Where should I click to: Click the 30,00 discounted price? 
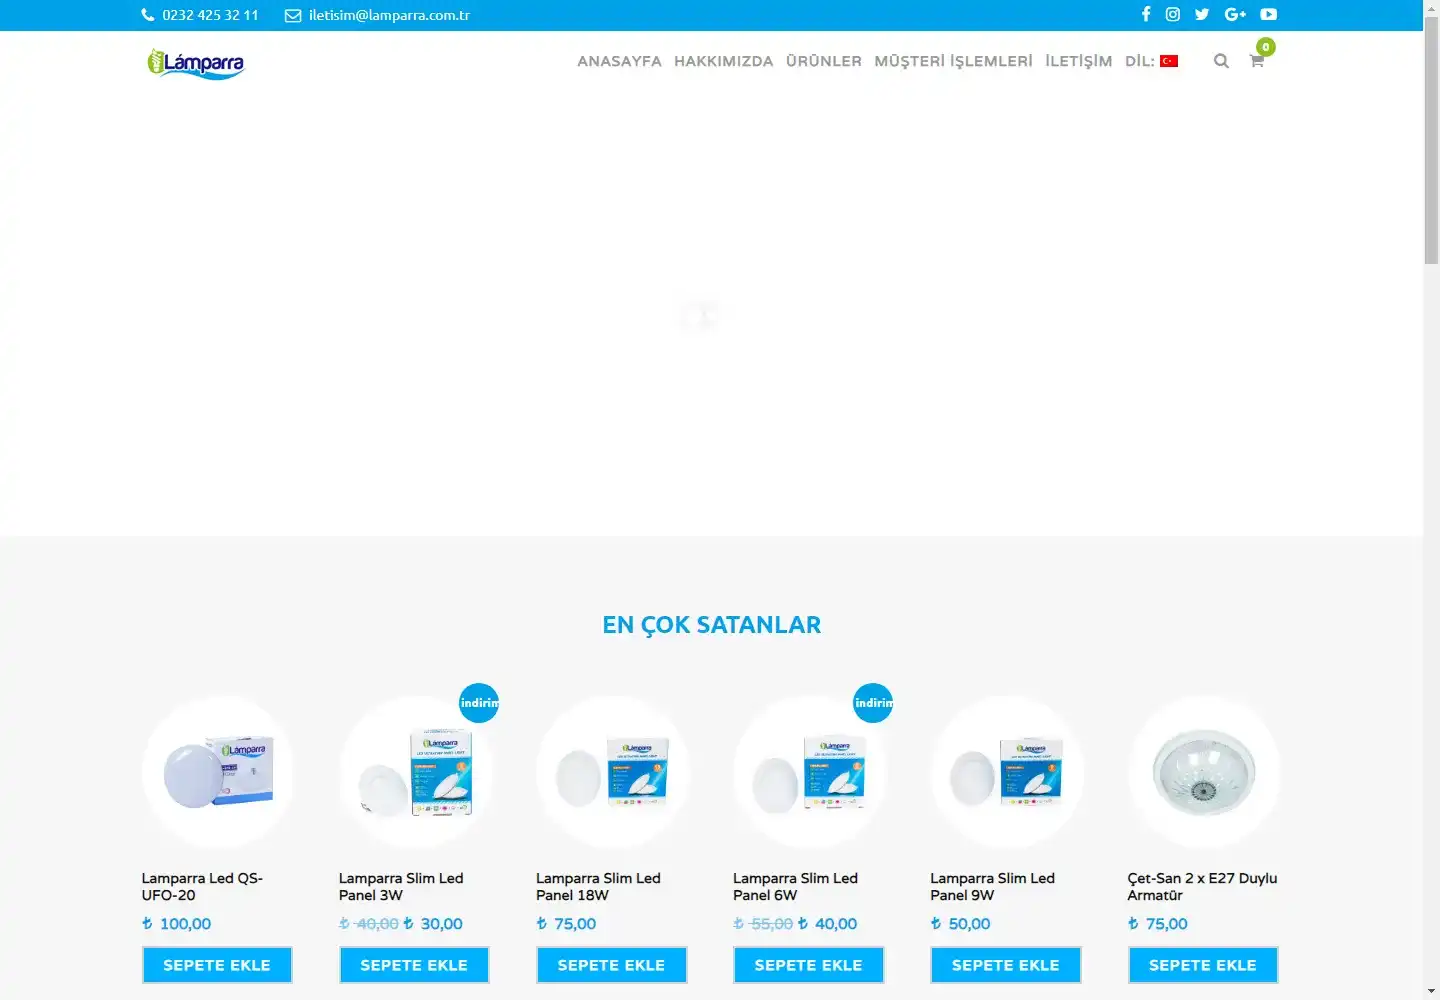(433, 924)
